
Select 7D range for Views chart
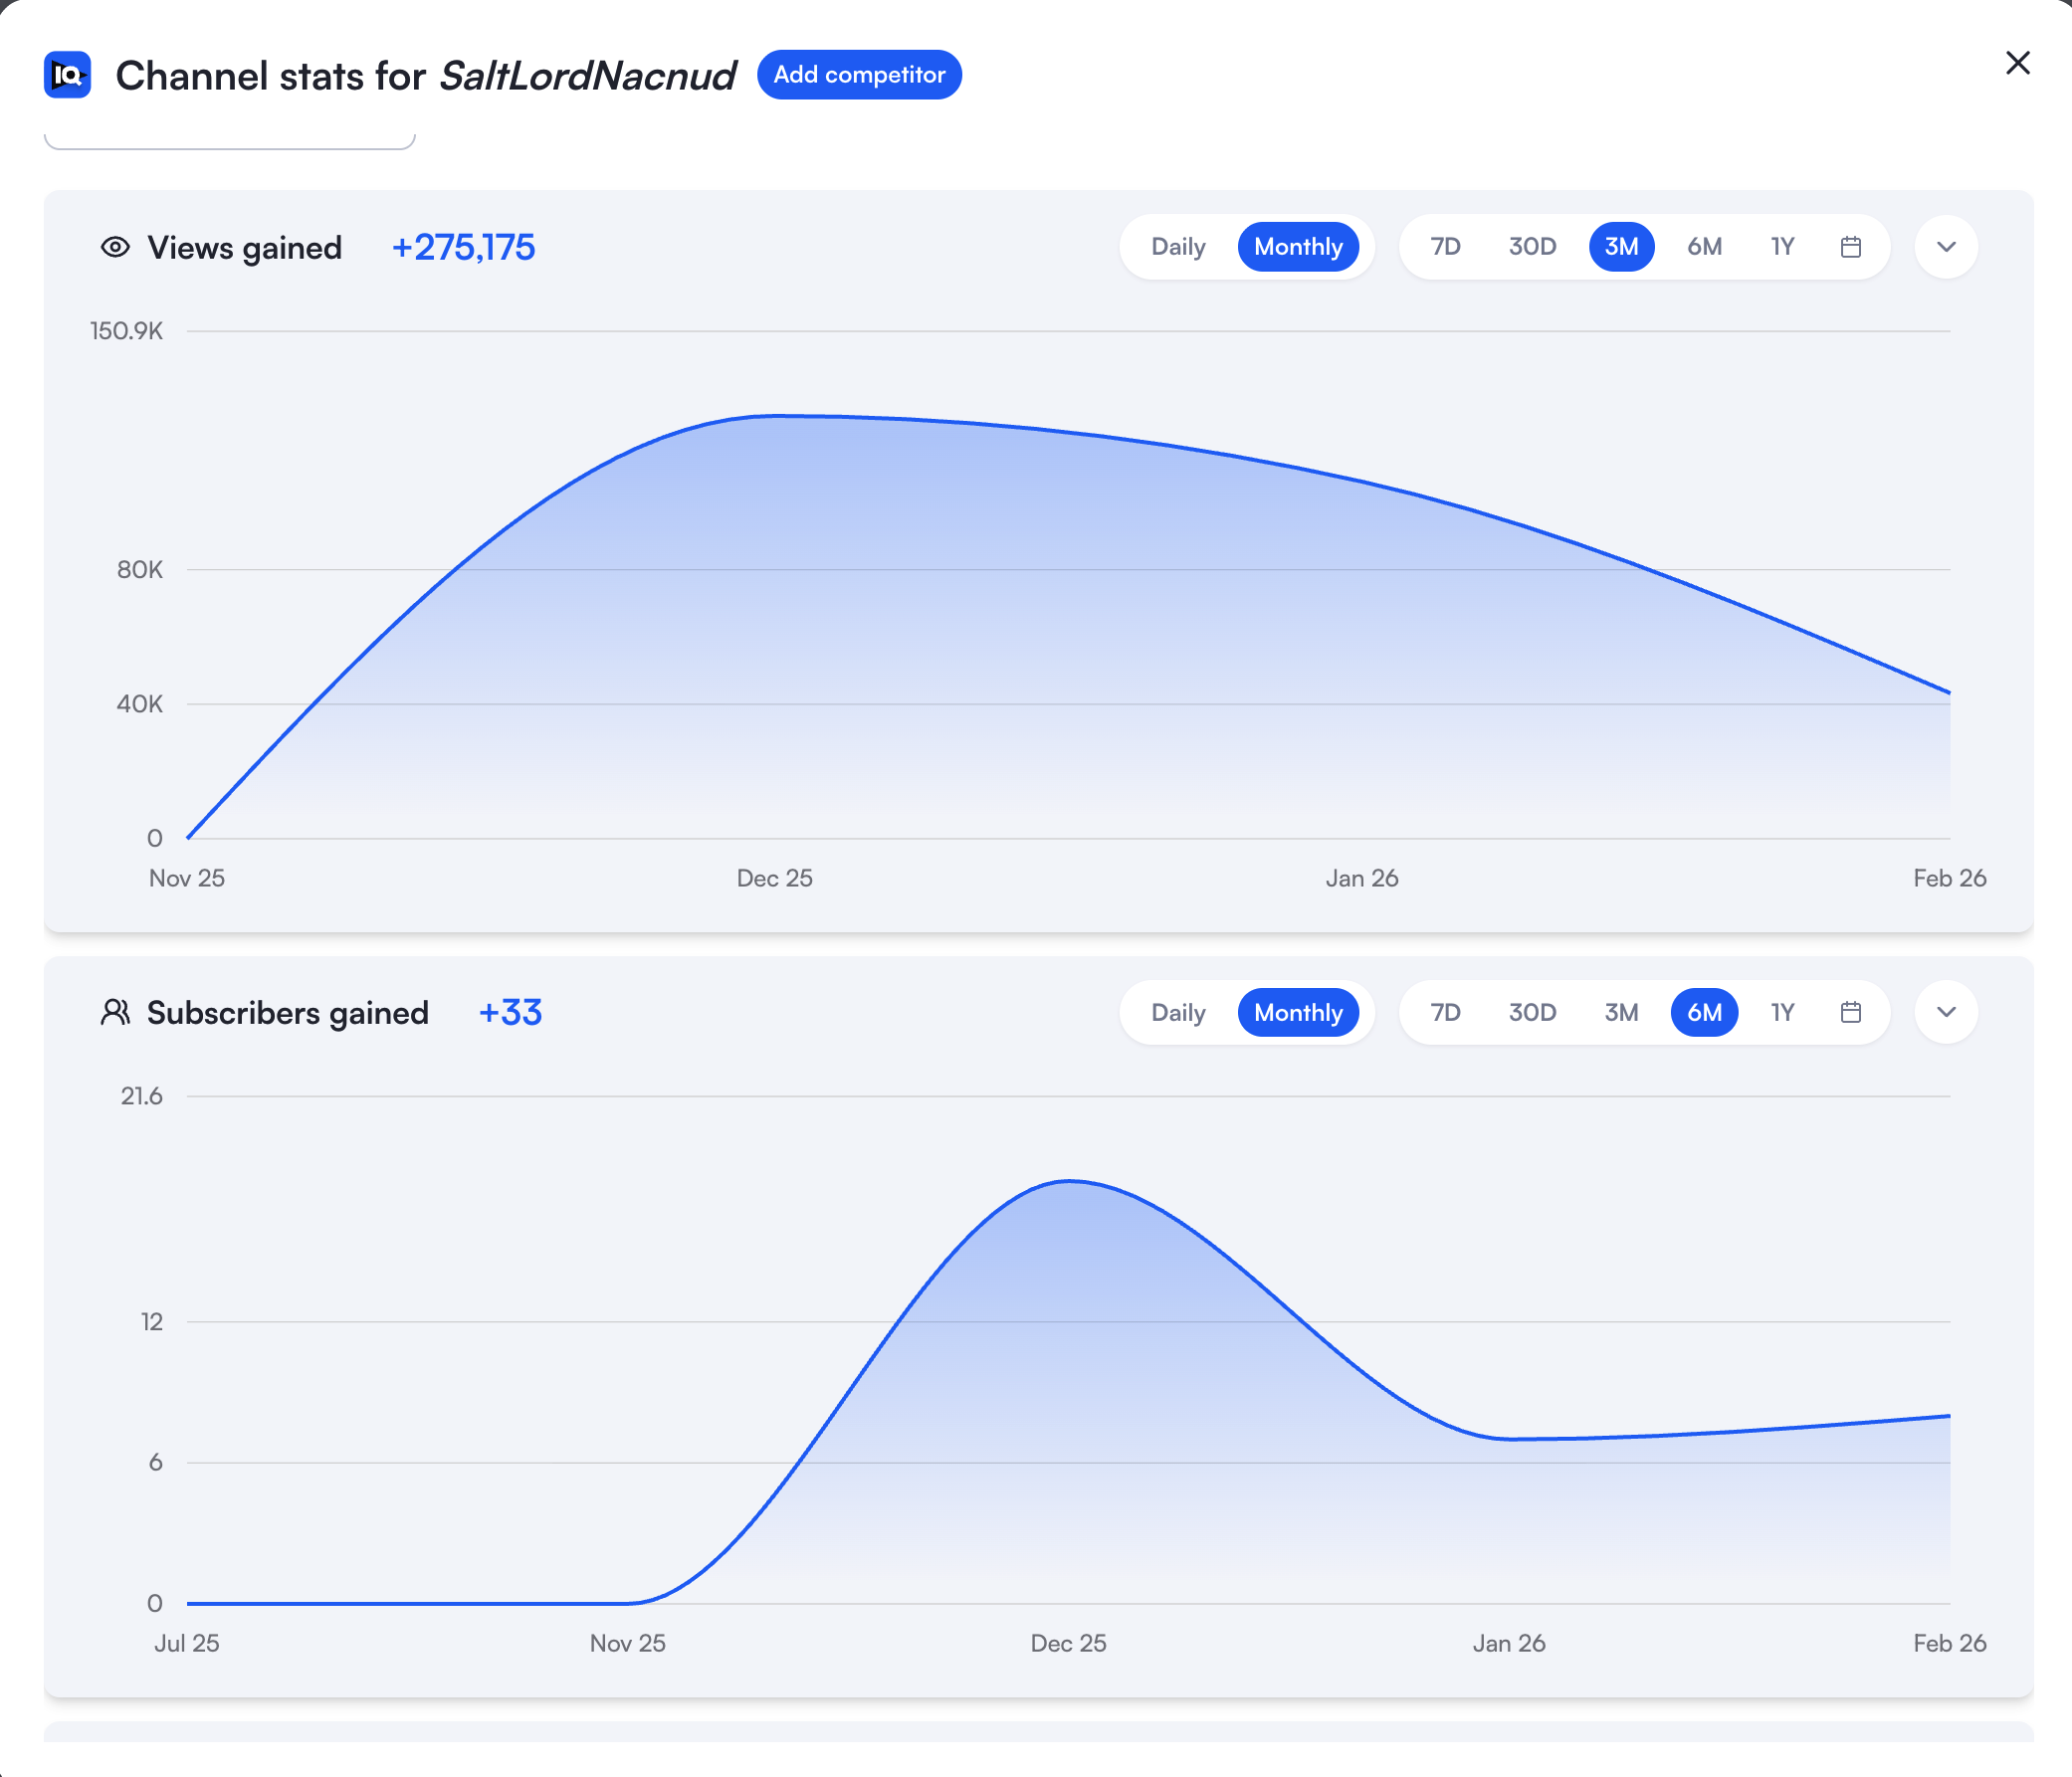[x=1445, y=247]
